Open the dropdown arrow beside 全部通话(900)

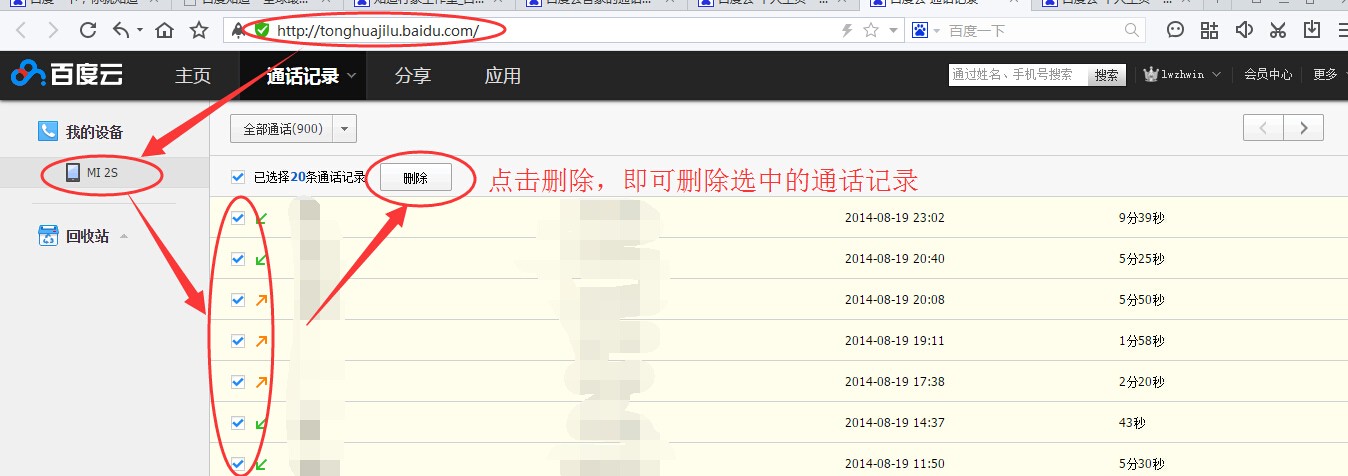click(x=344, y=129)
